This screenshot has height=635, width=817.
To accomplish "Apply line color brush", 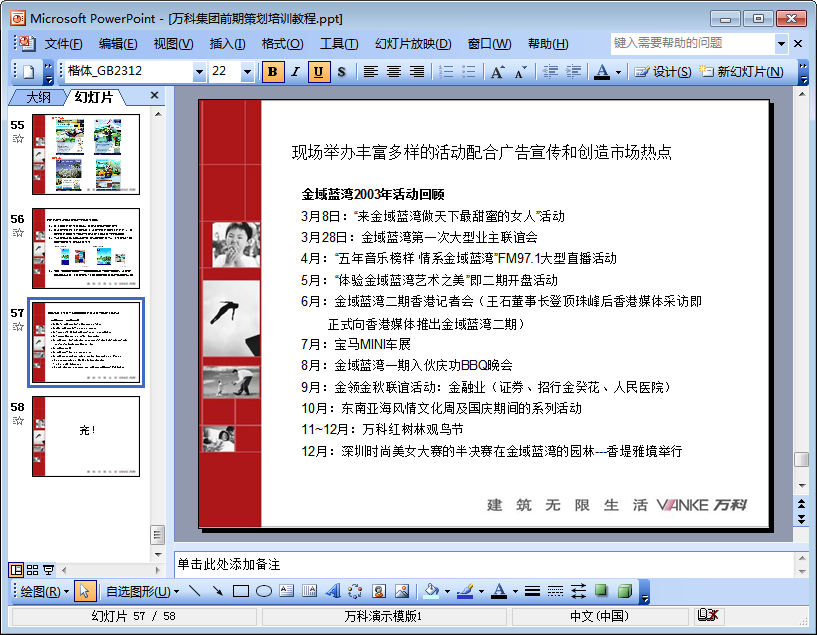I will [465, 591].
